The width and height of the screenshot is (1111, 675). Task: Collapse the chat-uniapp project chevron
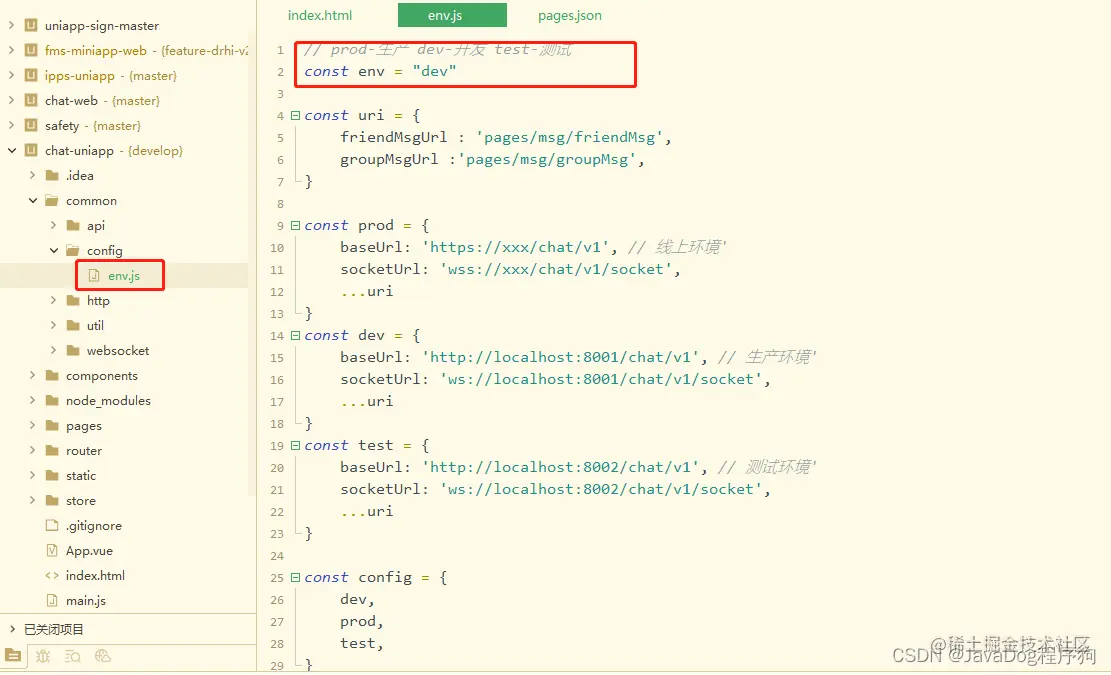coord(11,150)
